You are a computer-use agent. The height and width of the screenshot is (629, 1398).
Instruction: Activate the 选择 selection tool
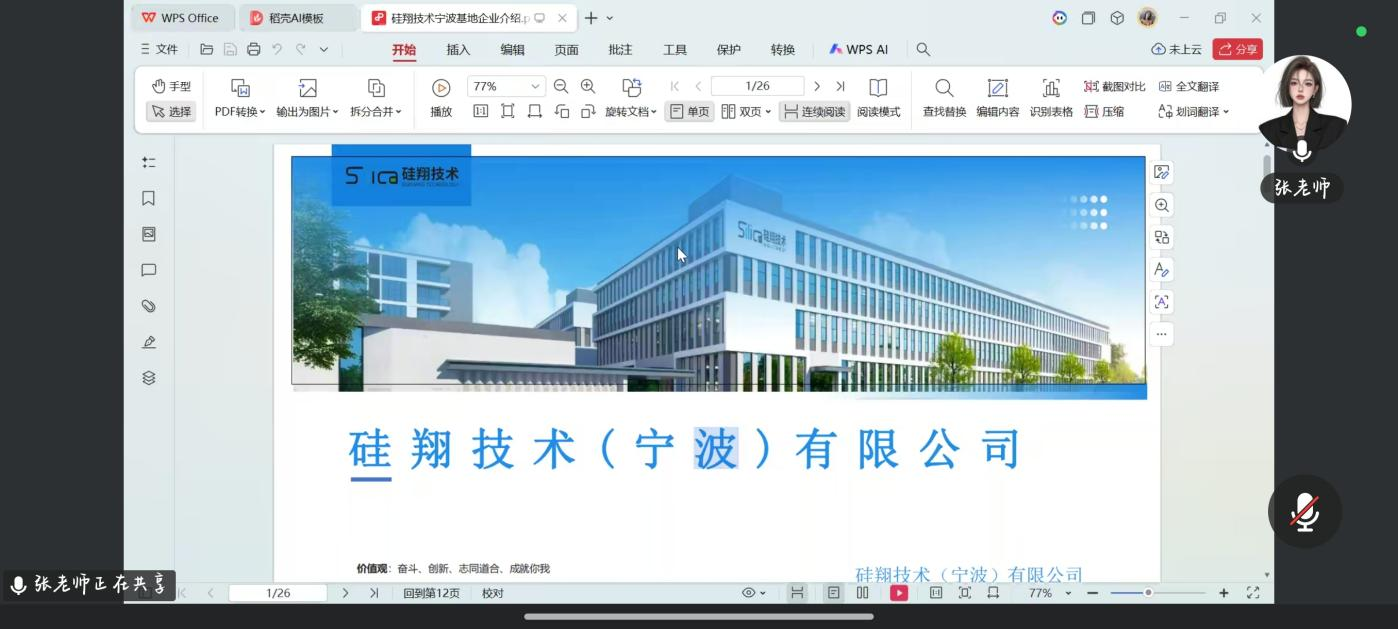(171, 112)
